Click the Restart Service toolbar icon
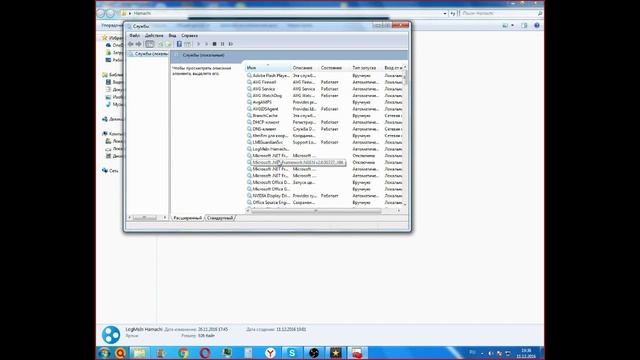 click(231, 44)
